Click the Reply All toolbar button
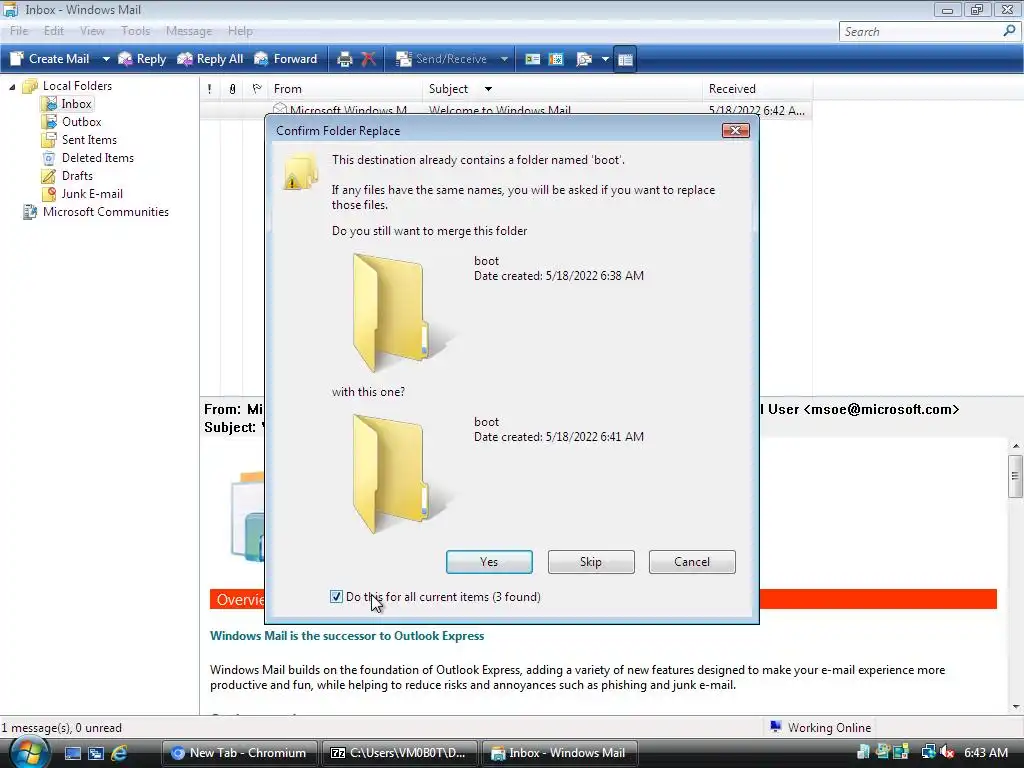This screenshot has width=1024, height=768. 210,59
